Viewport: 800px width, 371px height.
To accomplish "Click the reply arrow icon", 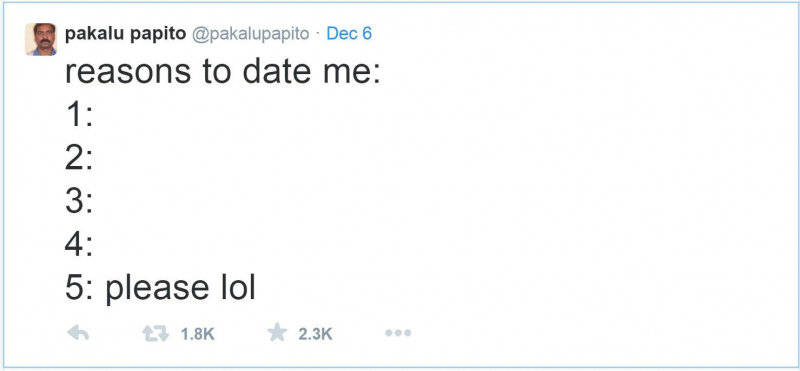I will 78,334.
